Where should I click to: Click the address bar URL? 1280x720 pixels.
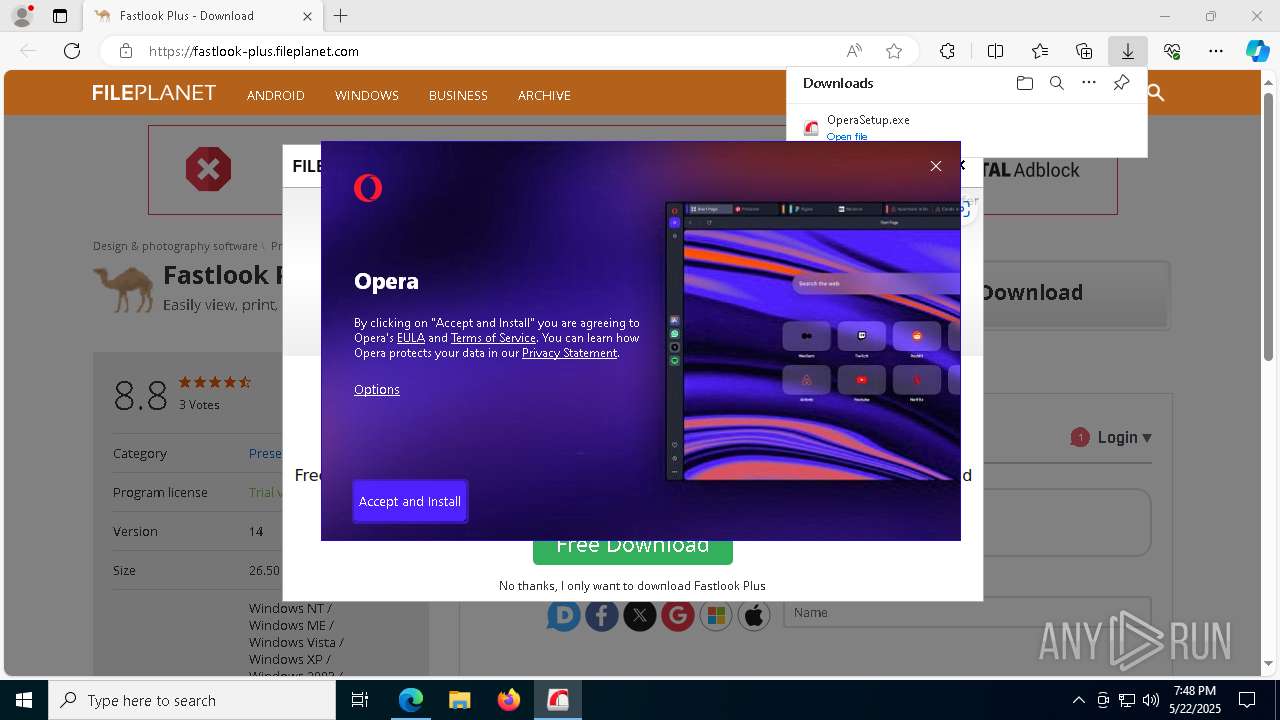tap(254, 51)
